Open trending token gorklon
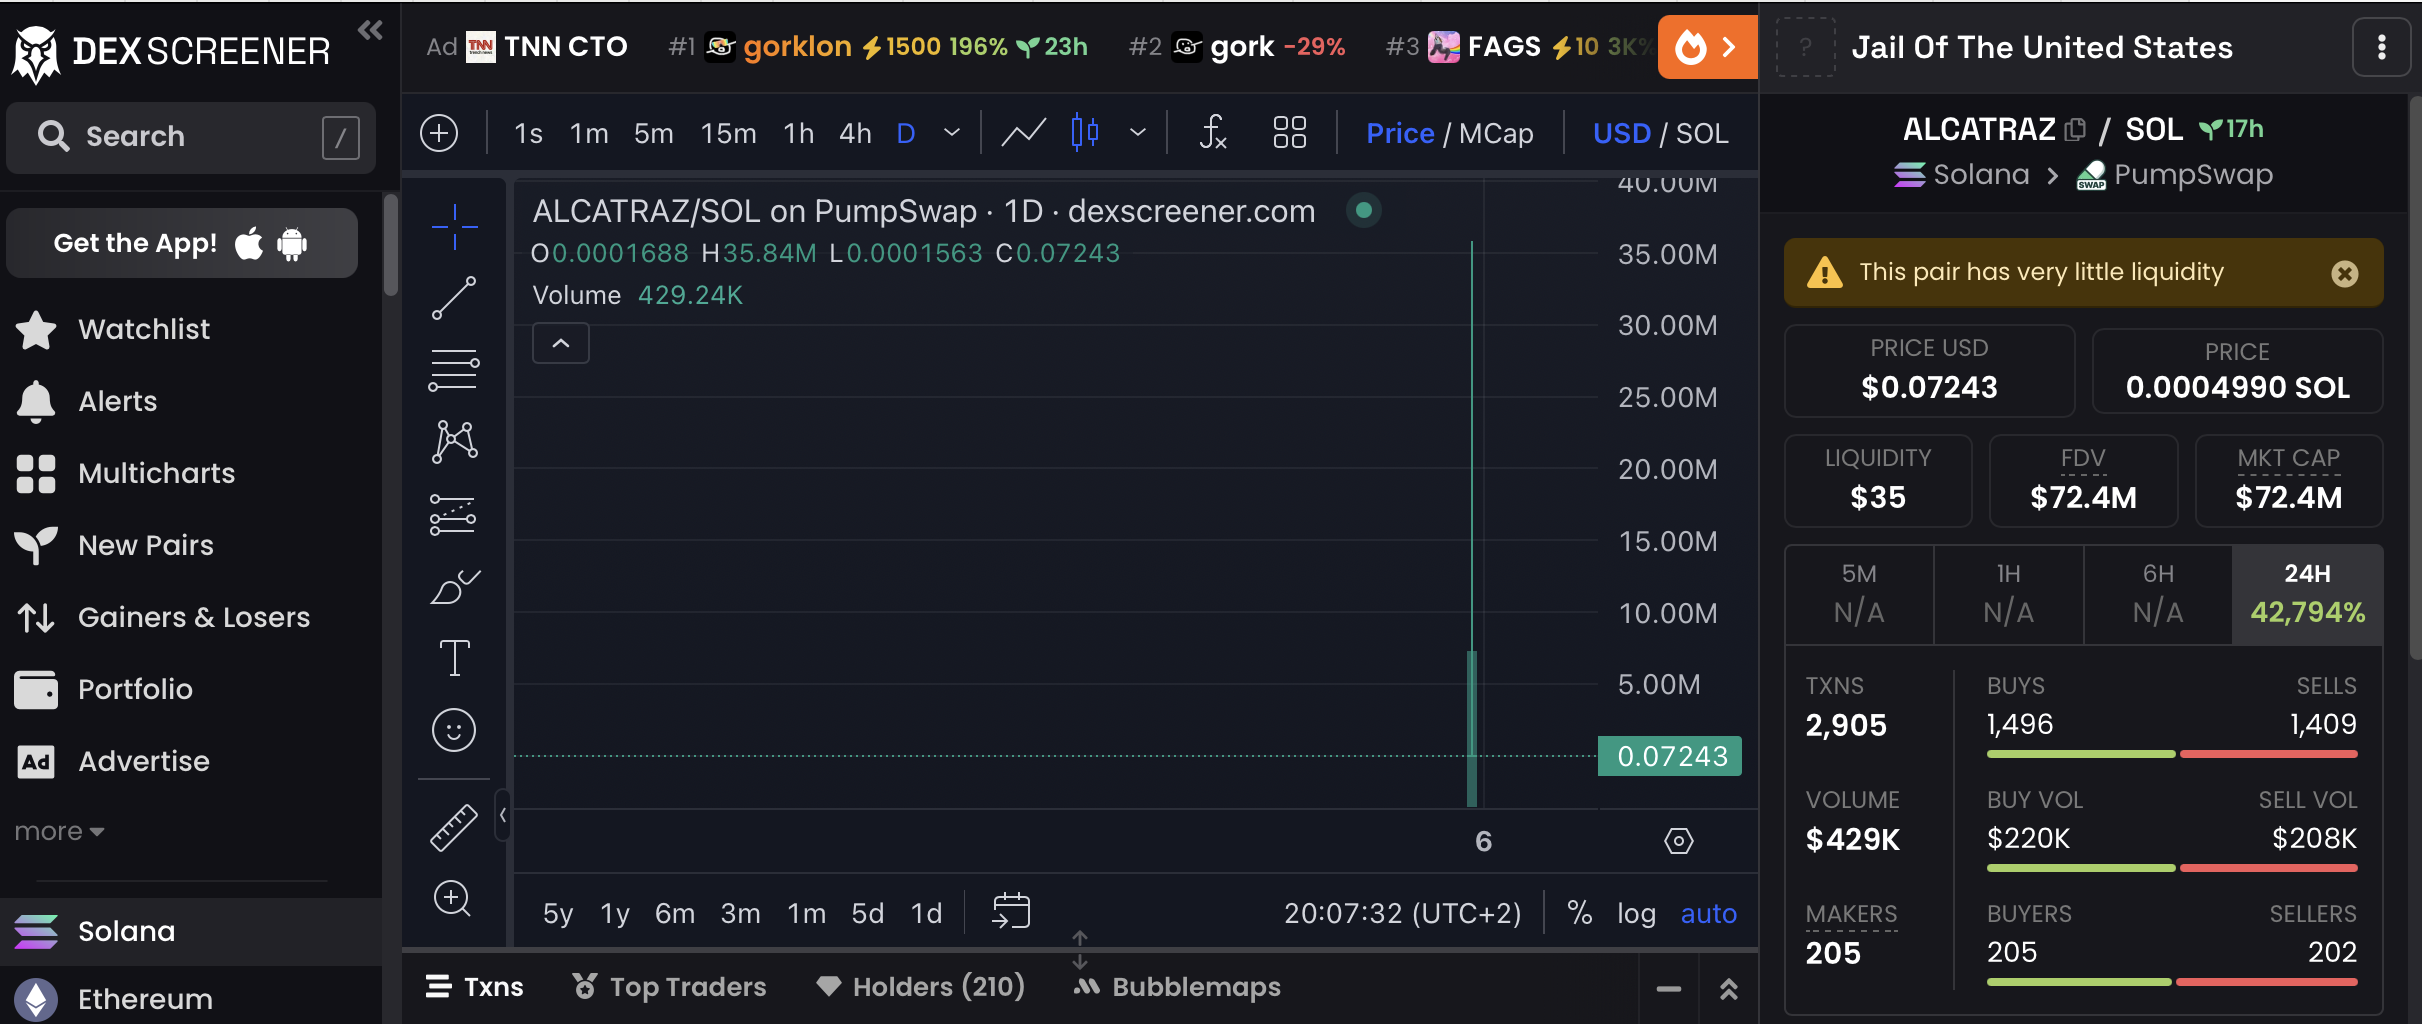Image resolution: width=2422 pixels, height=1024 pixels. tap(798, 47)
